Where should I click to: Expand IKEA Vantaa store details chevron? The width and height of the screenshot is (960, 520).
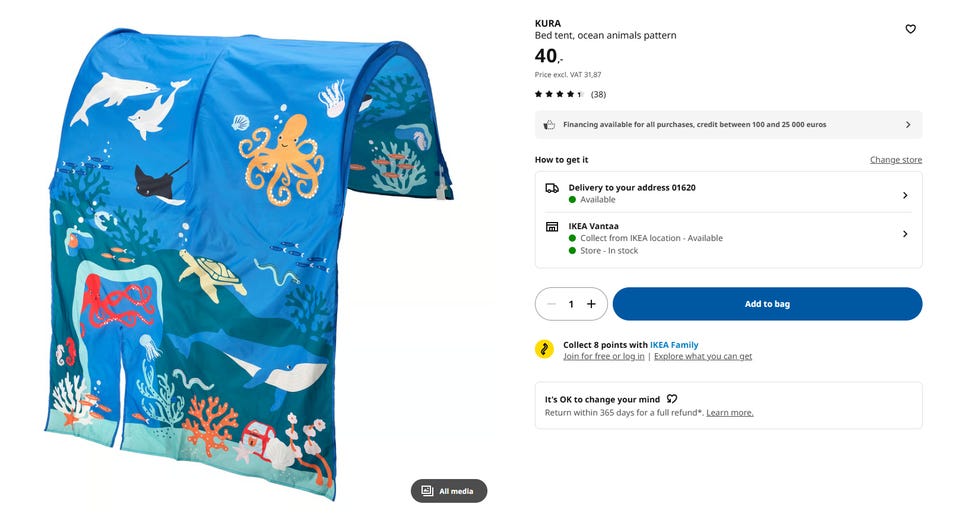[x=905, y=234]
